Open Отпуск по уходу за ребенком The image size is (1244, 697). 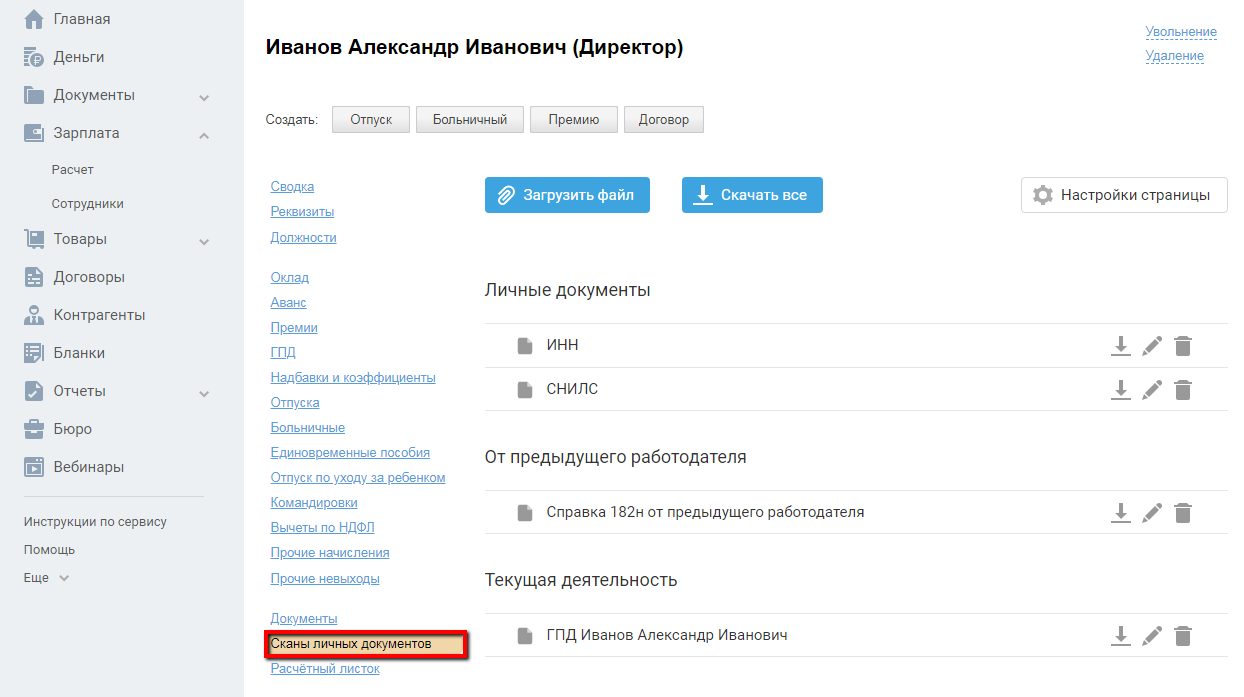358,478
